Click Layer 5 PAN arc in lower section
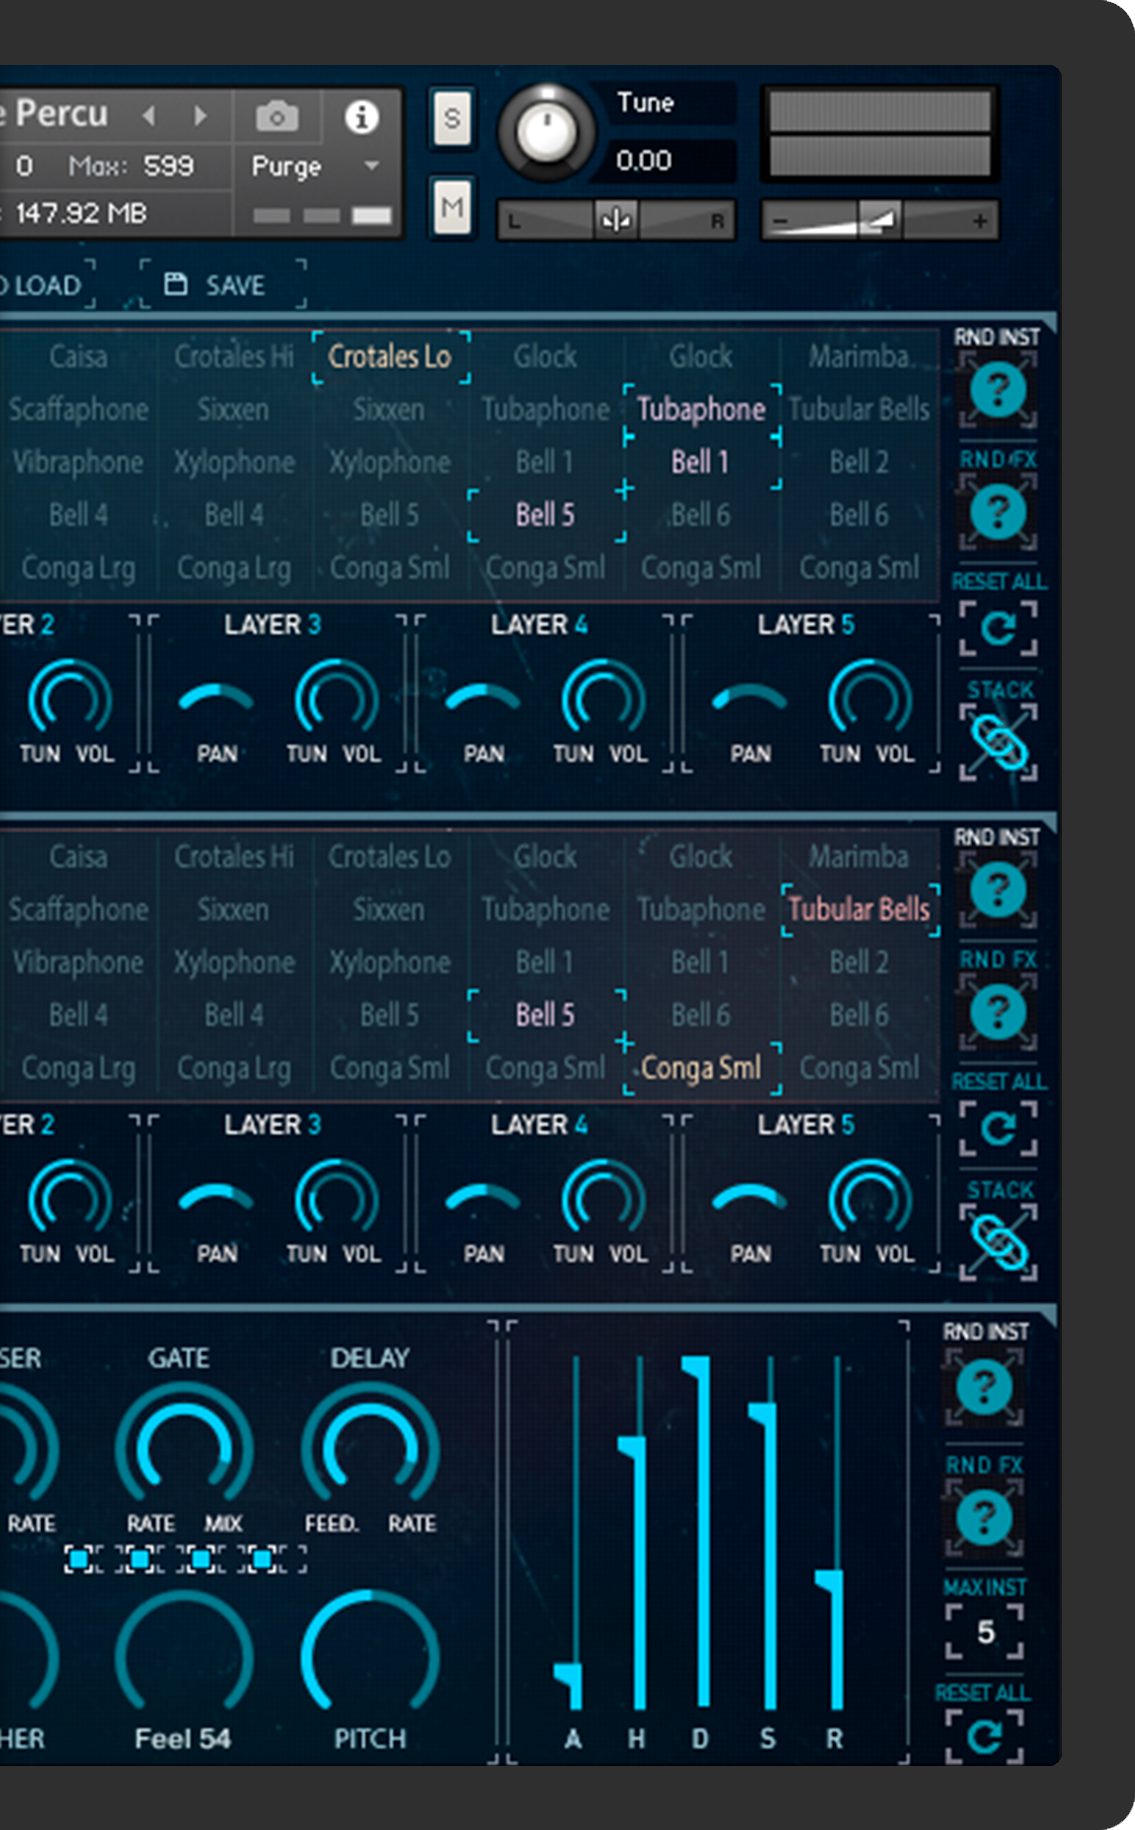 [x=750, y=1198]
